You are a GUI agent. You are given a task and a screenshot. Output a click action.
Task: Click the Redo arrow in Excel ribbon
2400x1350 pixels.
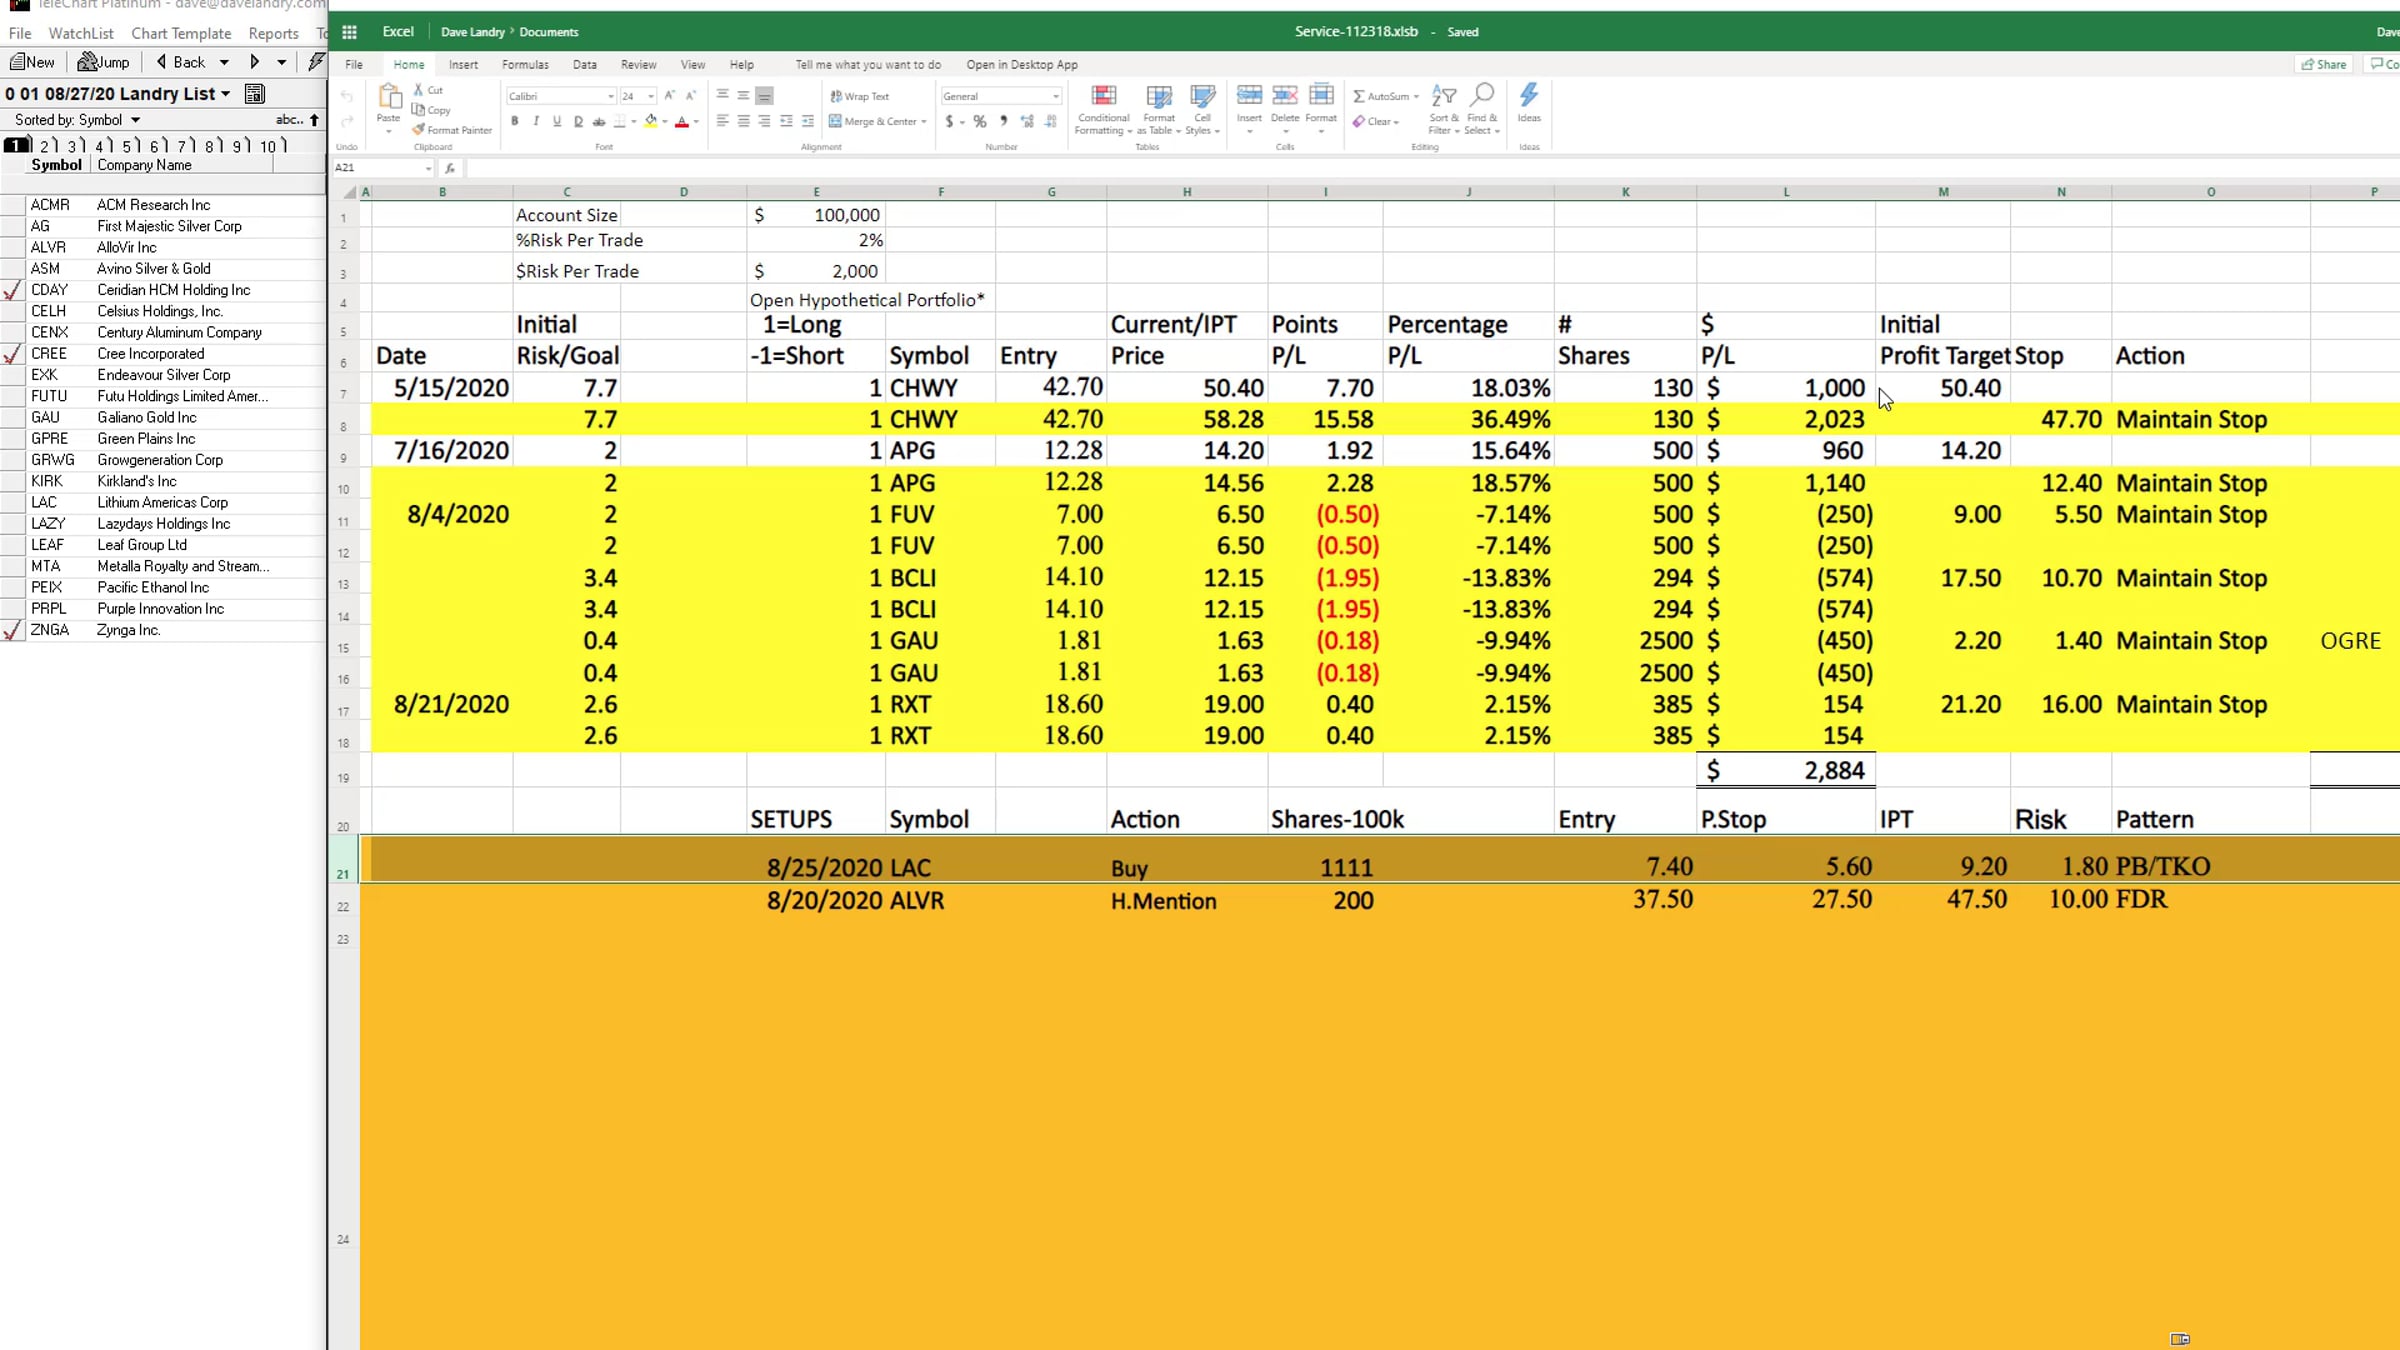point(347,121)
